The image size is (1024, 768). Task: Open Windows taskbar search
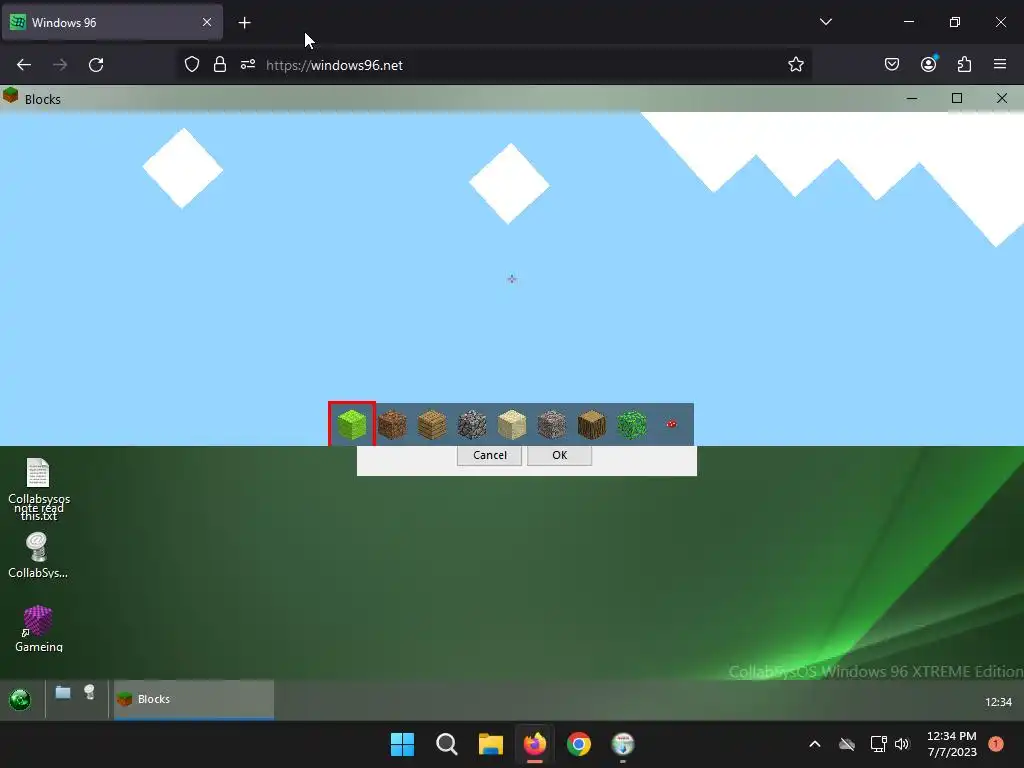pos(447,744)
